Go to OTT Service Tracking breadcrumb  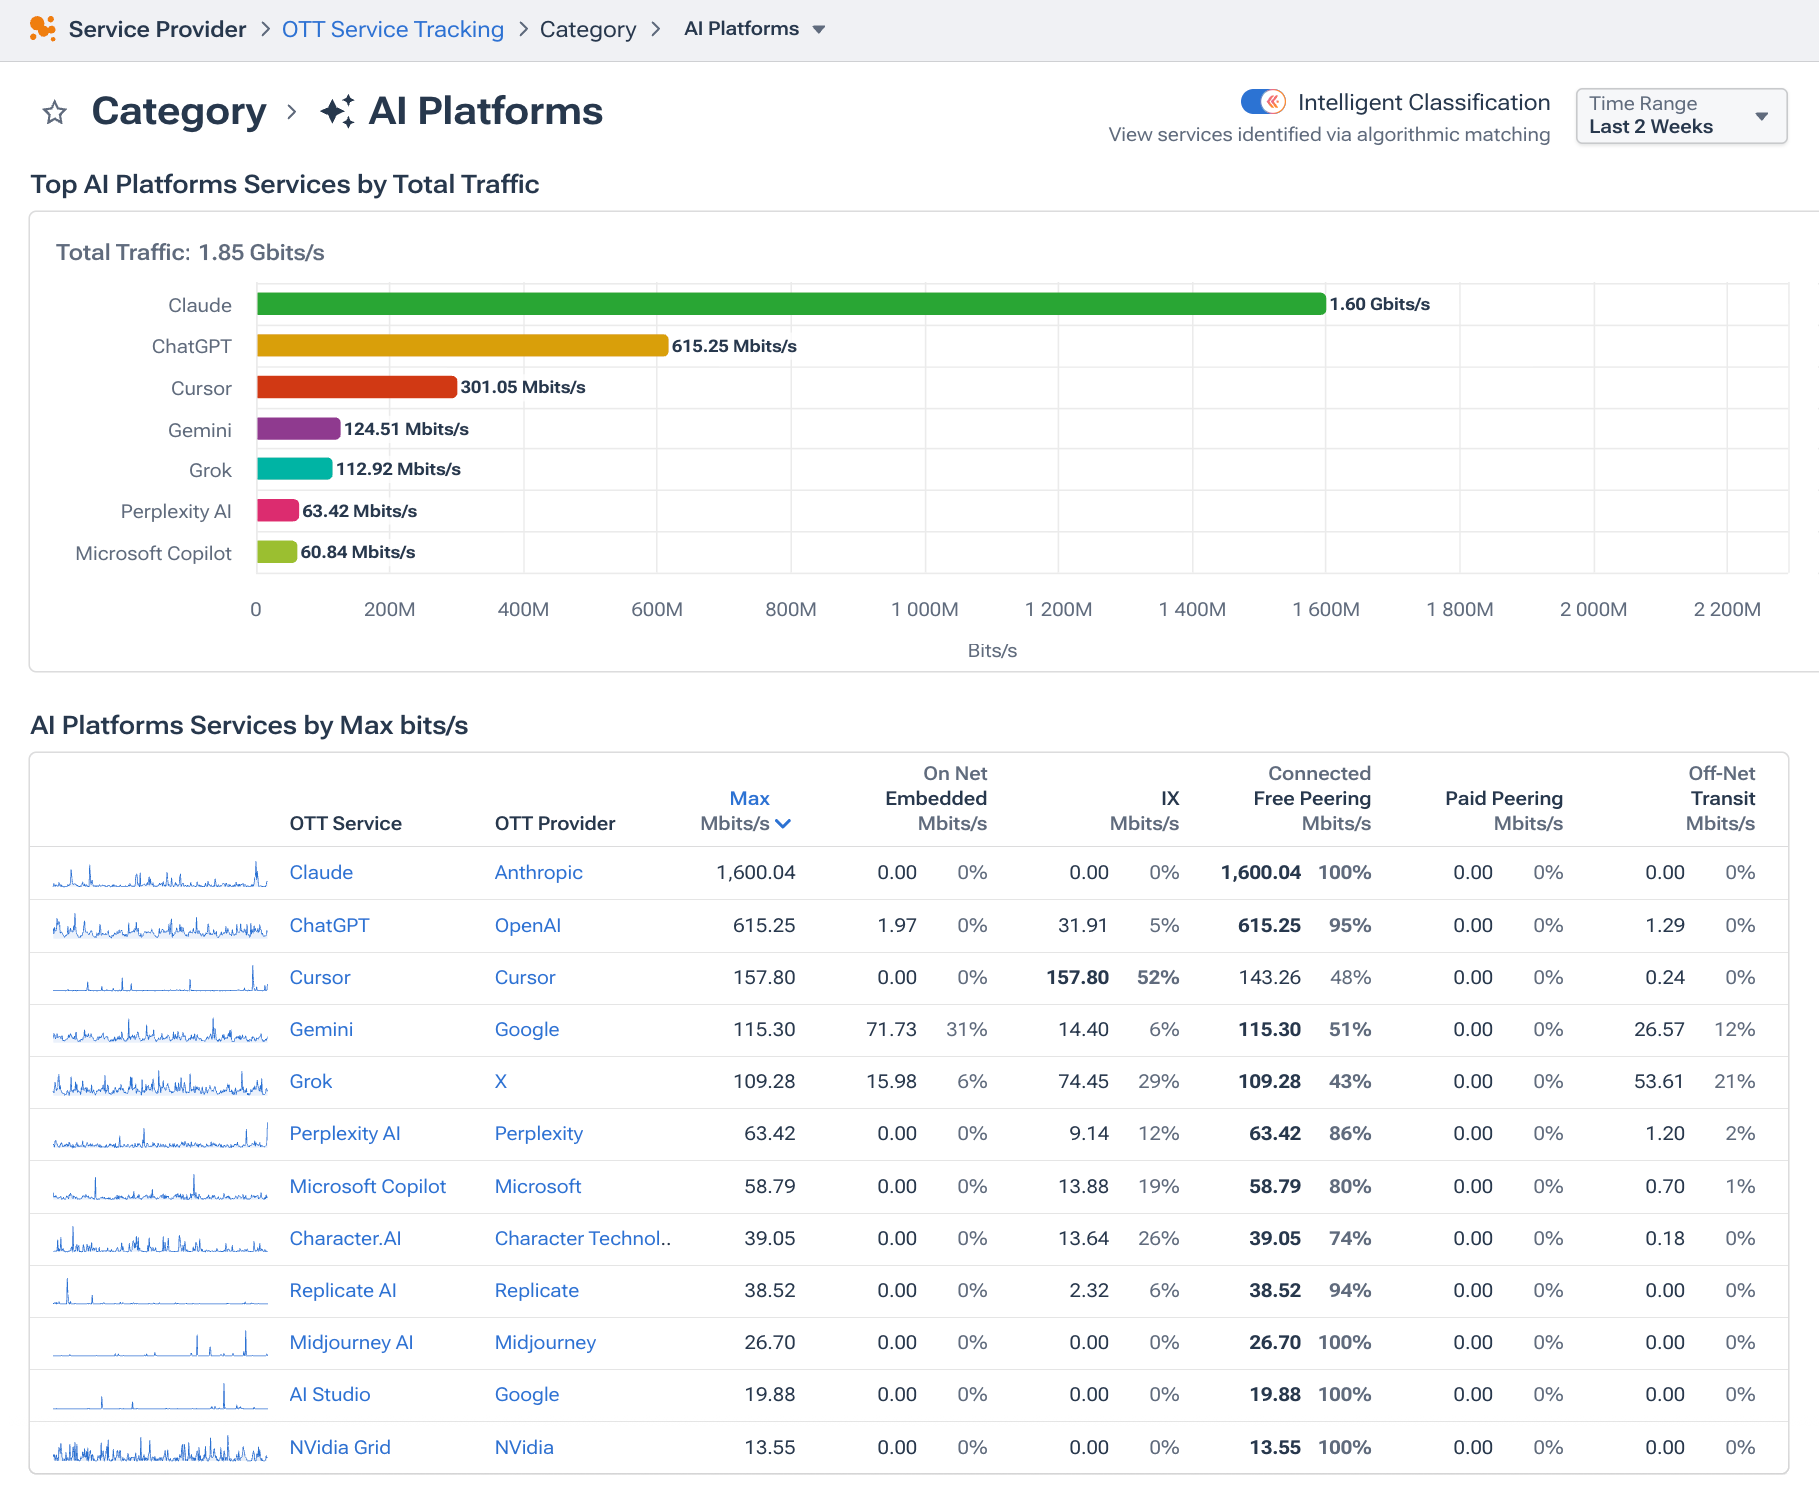click(x=393, y=29)
